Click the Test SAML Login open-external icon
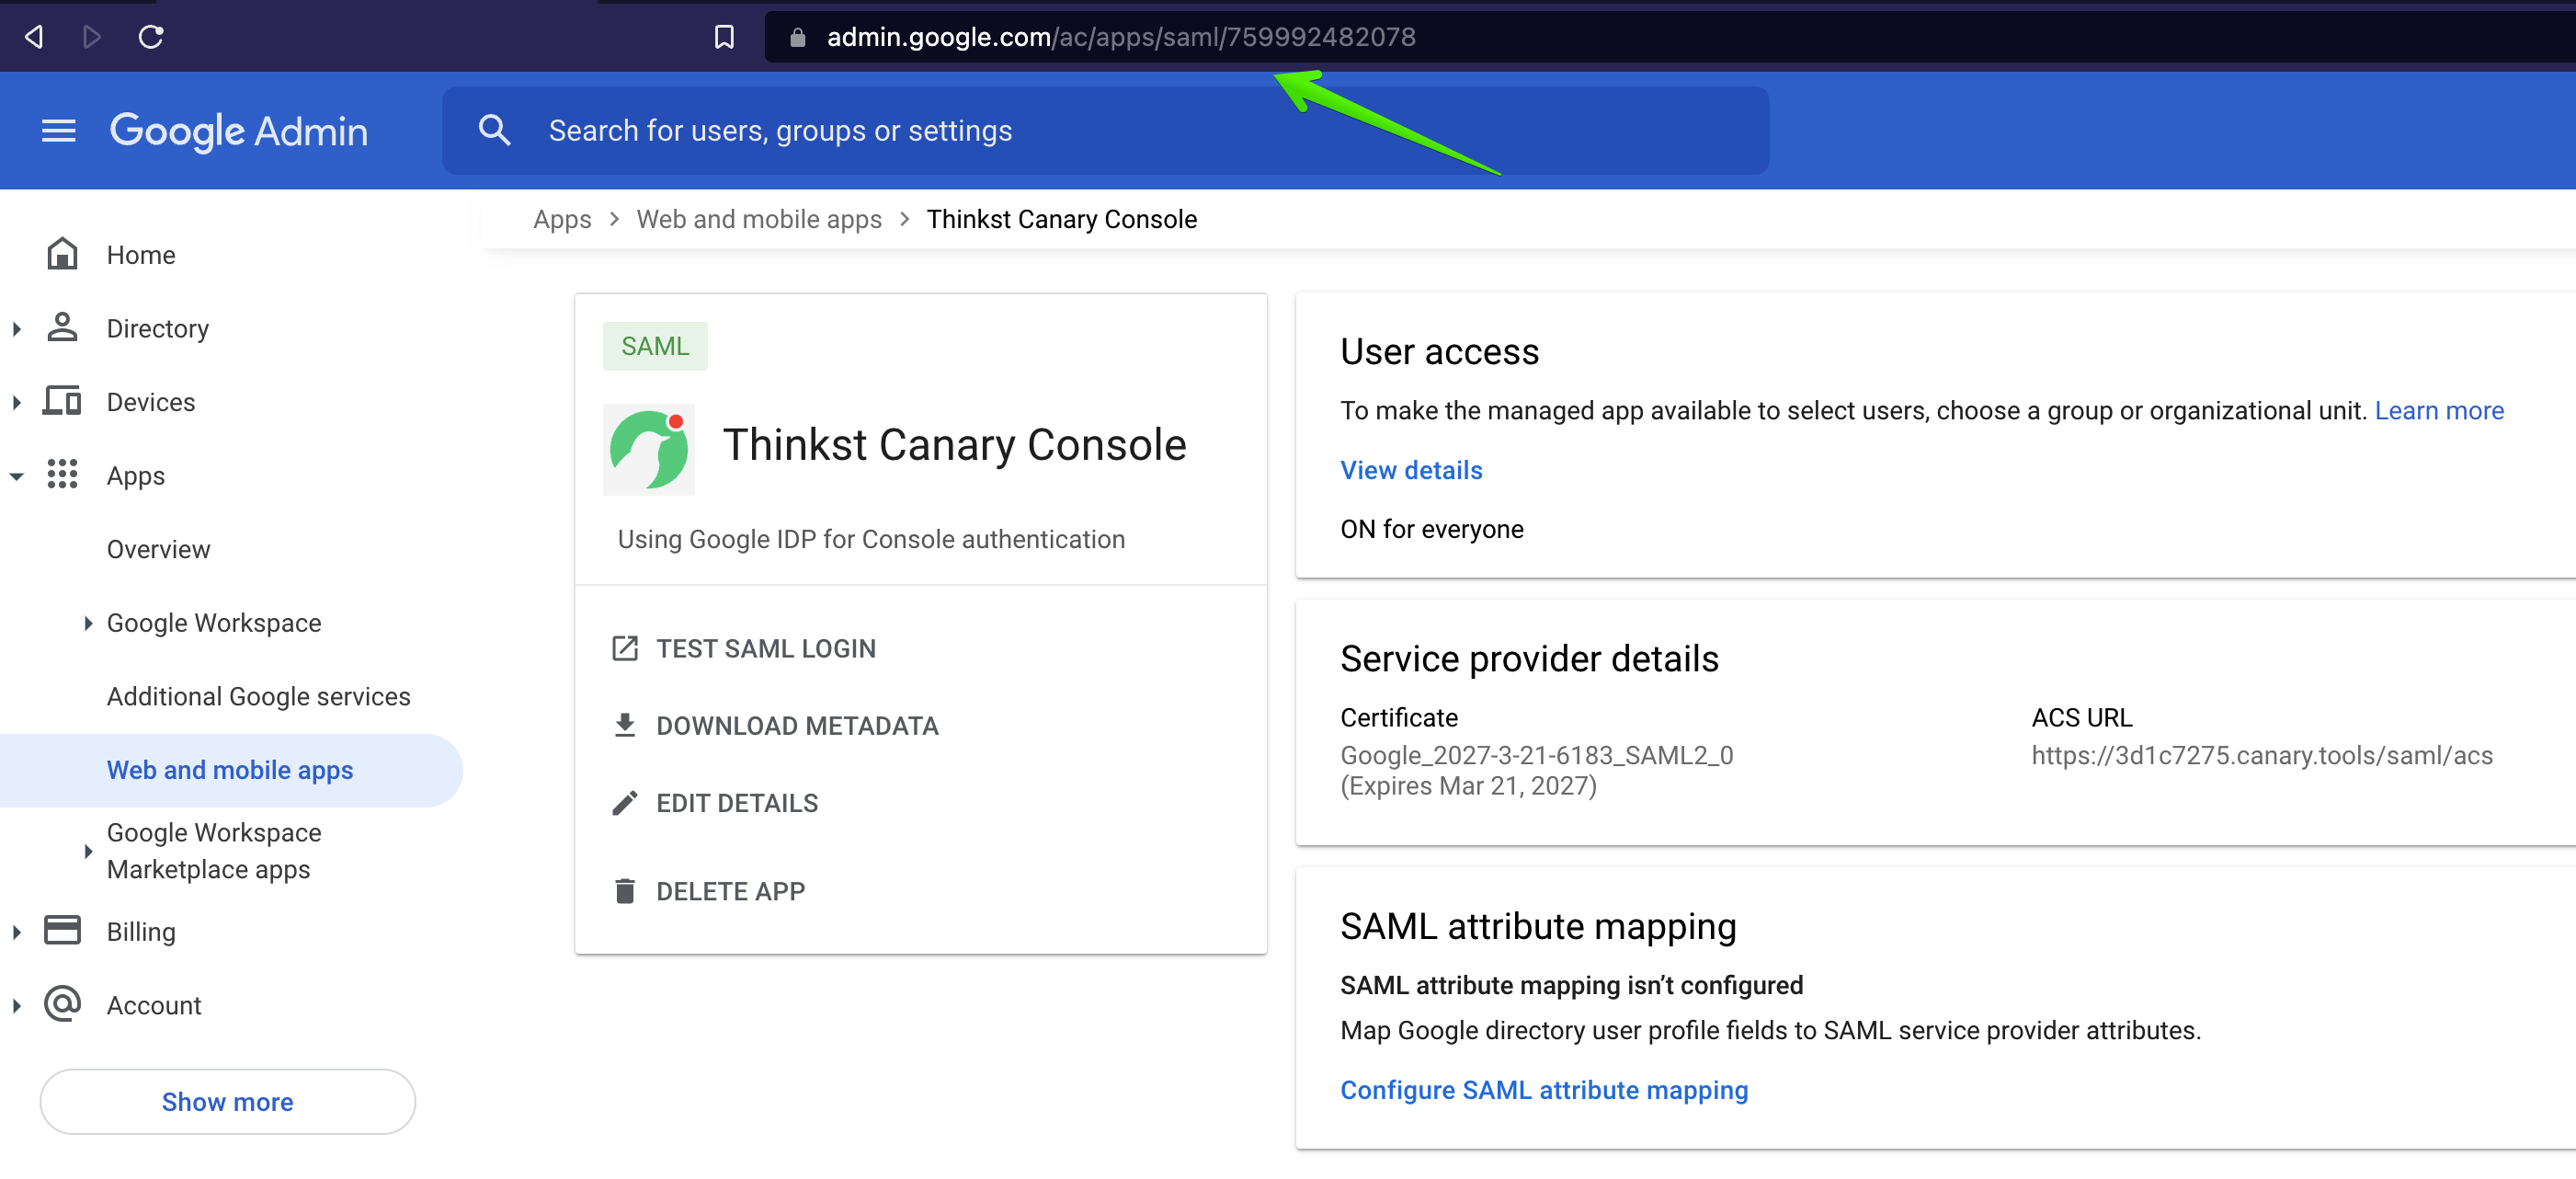The image size is (2576, 1179). (x=625, y=648)
